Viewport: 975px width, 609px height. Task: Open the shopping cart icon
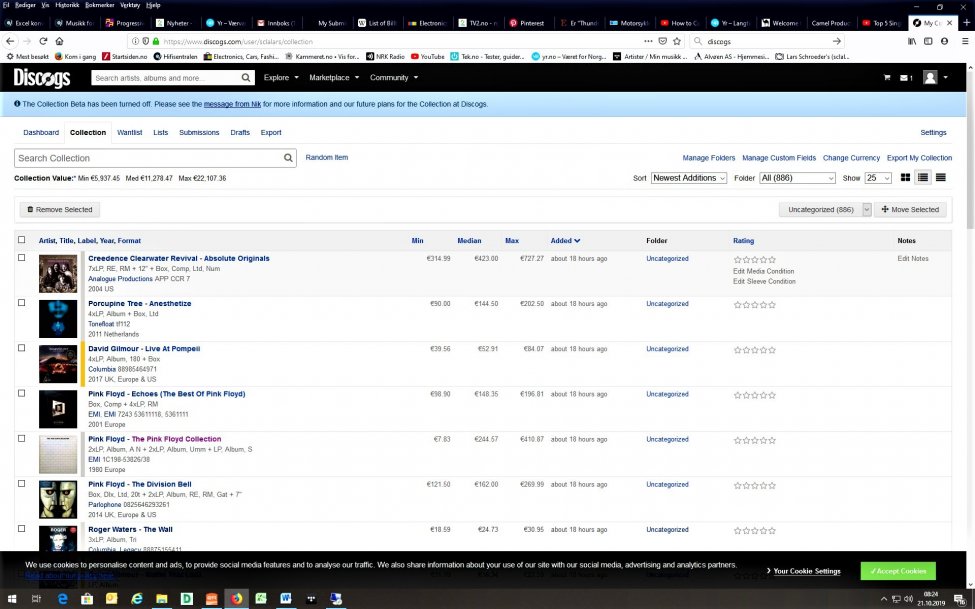pyautogui.click(x=886, y=77)
